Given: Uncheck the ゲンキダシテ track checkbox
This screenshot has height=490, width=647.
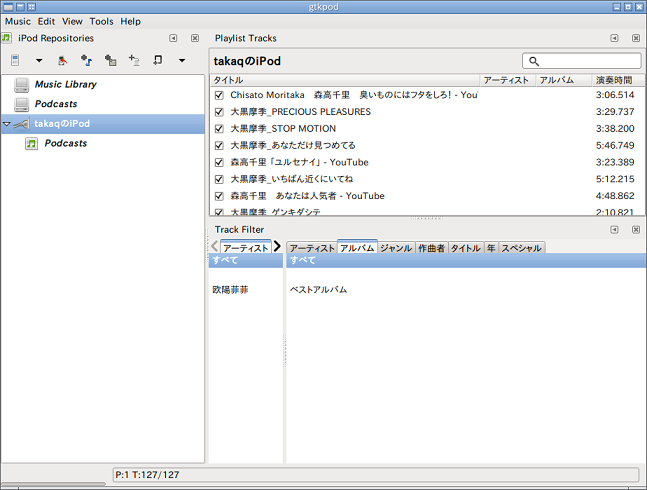Looking at the screenshot, I should coord(219,212).
